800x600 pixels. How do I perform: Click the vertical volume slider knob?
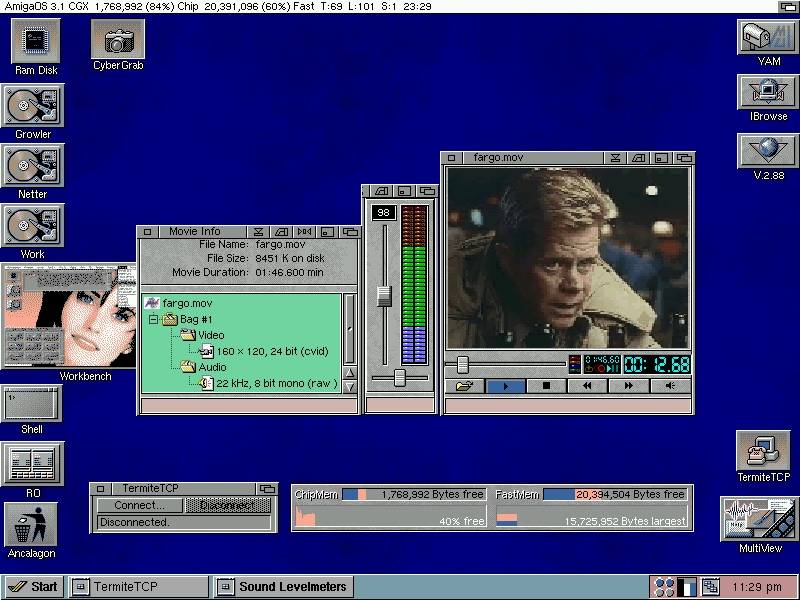point(383,295)
